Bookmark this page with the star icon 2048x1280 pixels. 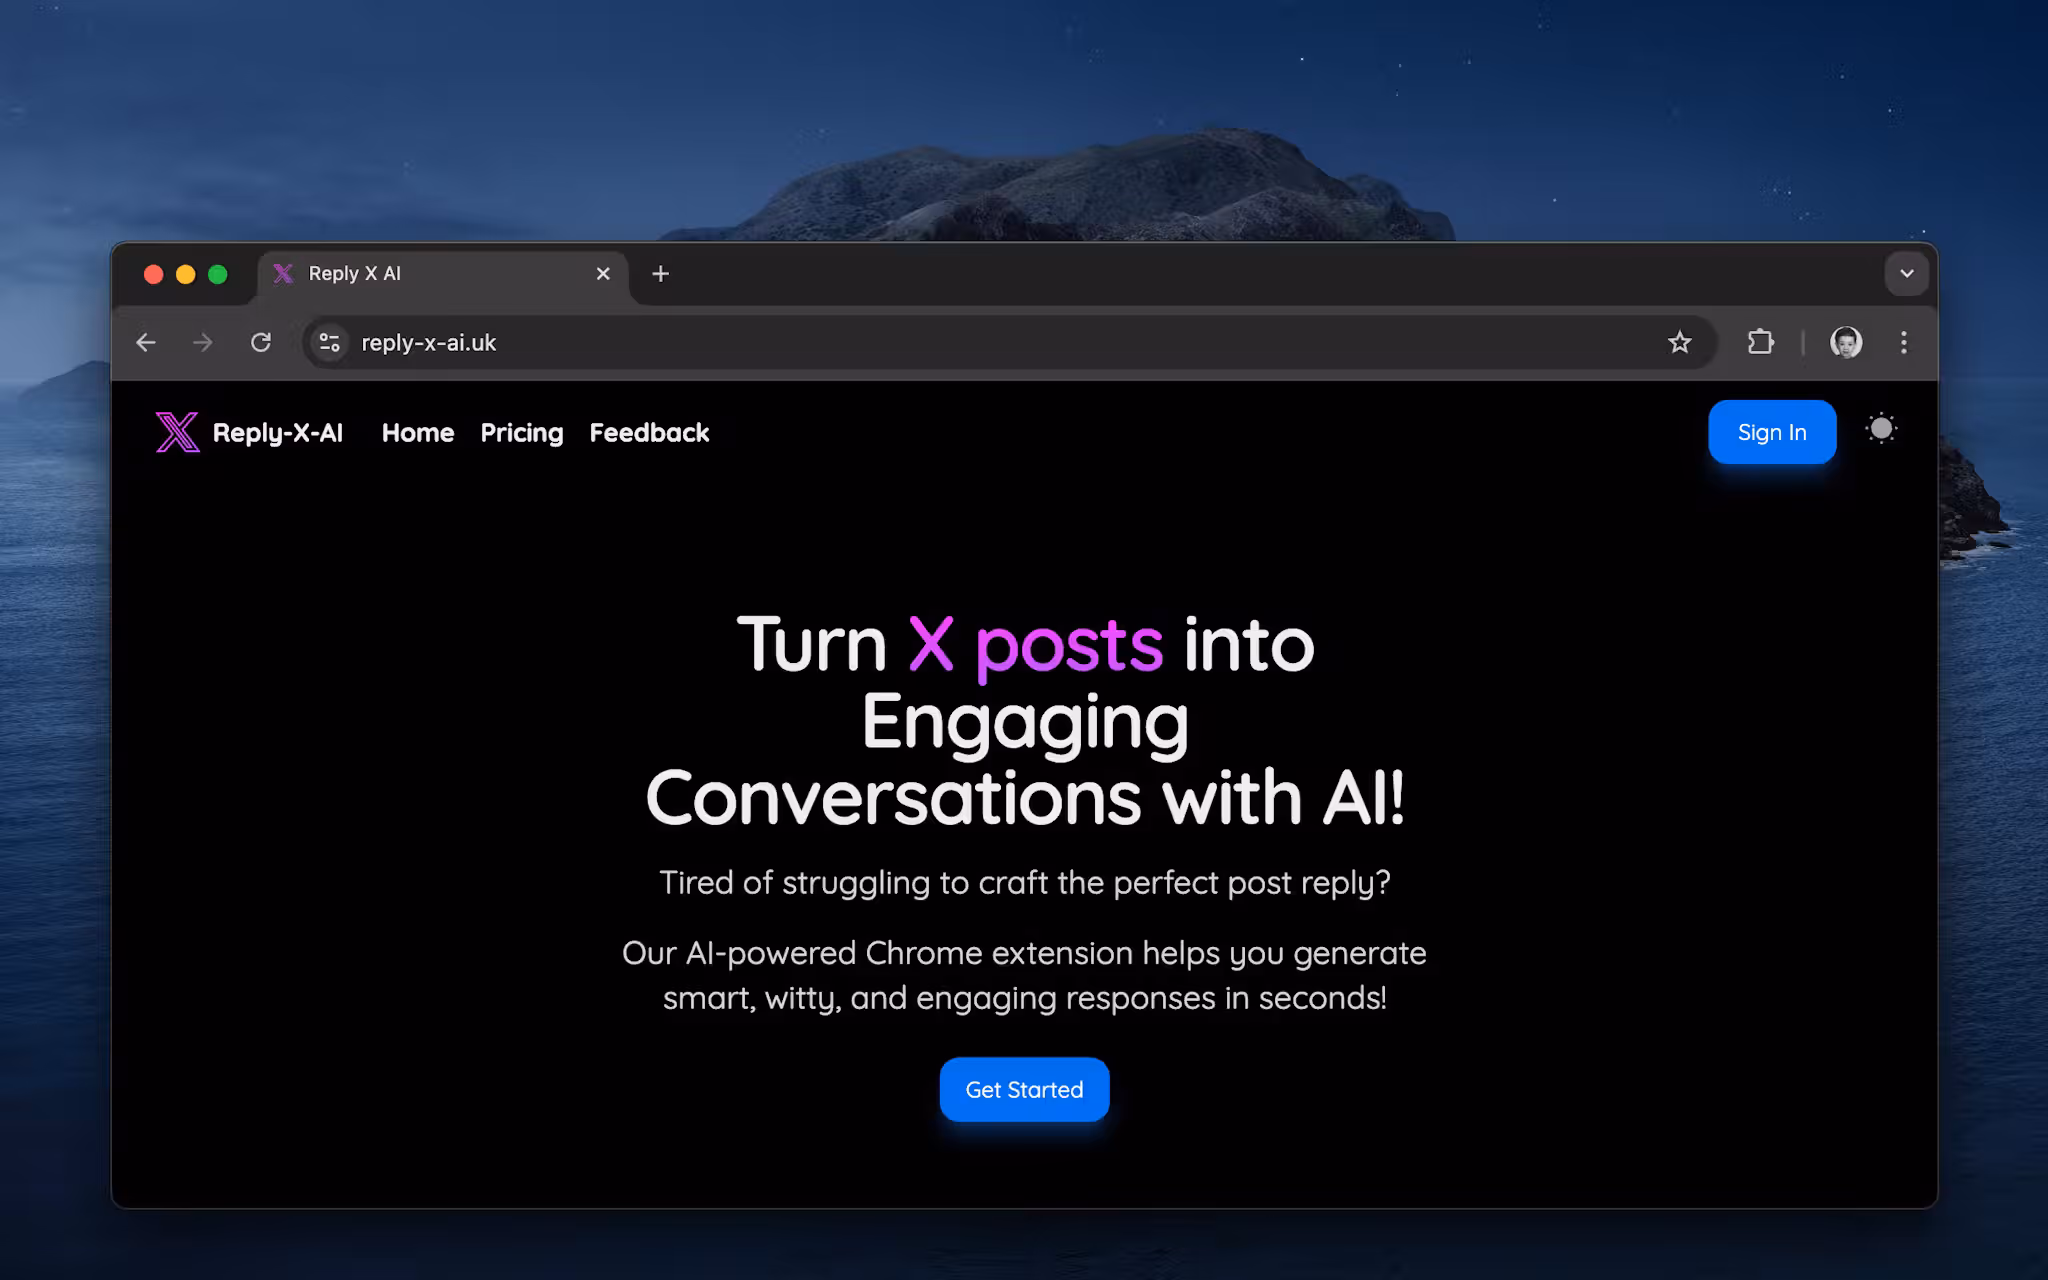(x=1680, y=343)
